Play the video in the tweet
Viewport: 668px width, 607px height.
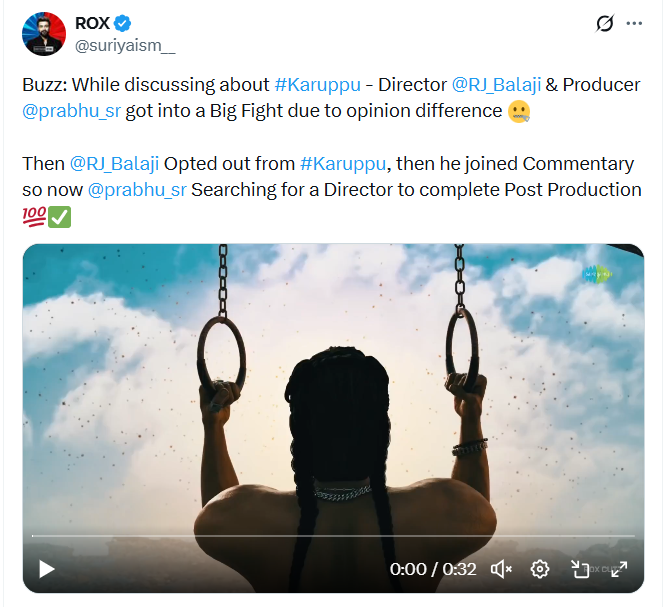46,569
